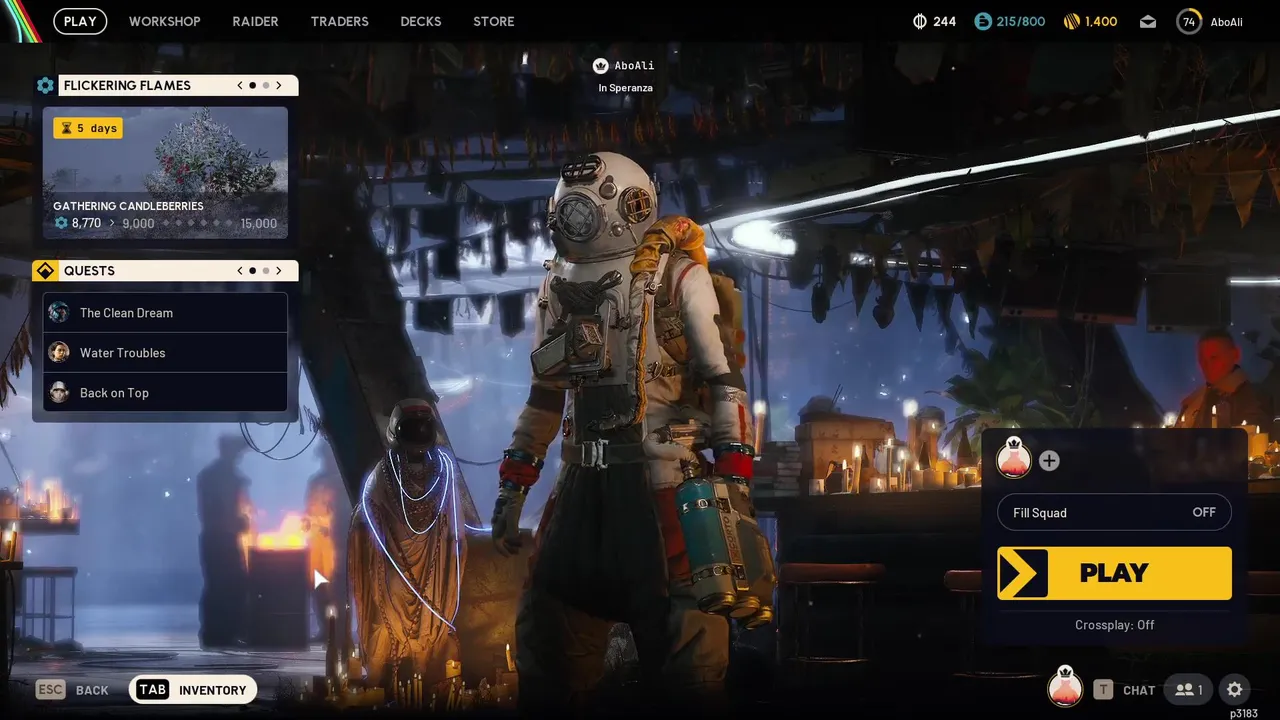Go to previous Flickering Flames page arrow

coord(240,85)
